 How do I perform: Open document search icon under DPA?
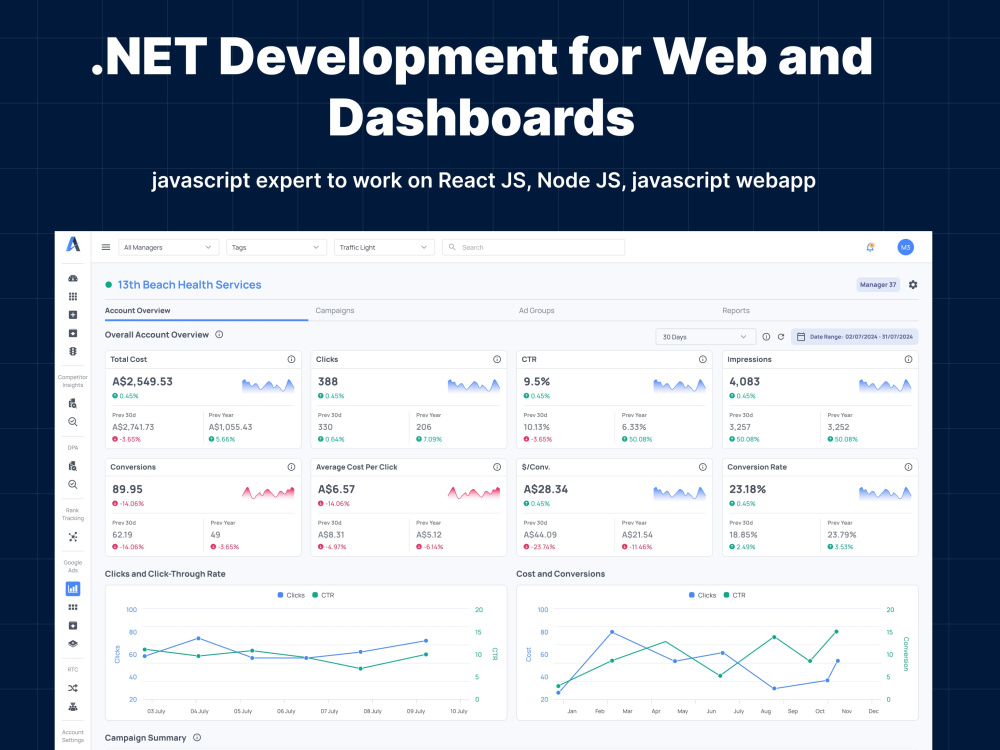(73, 466)
